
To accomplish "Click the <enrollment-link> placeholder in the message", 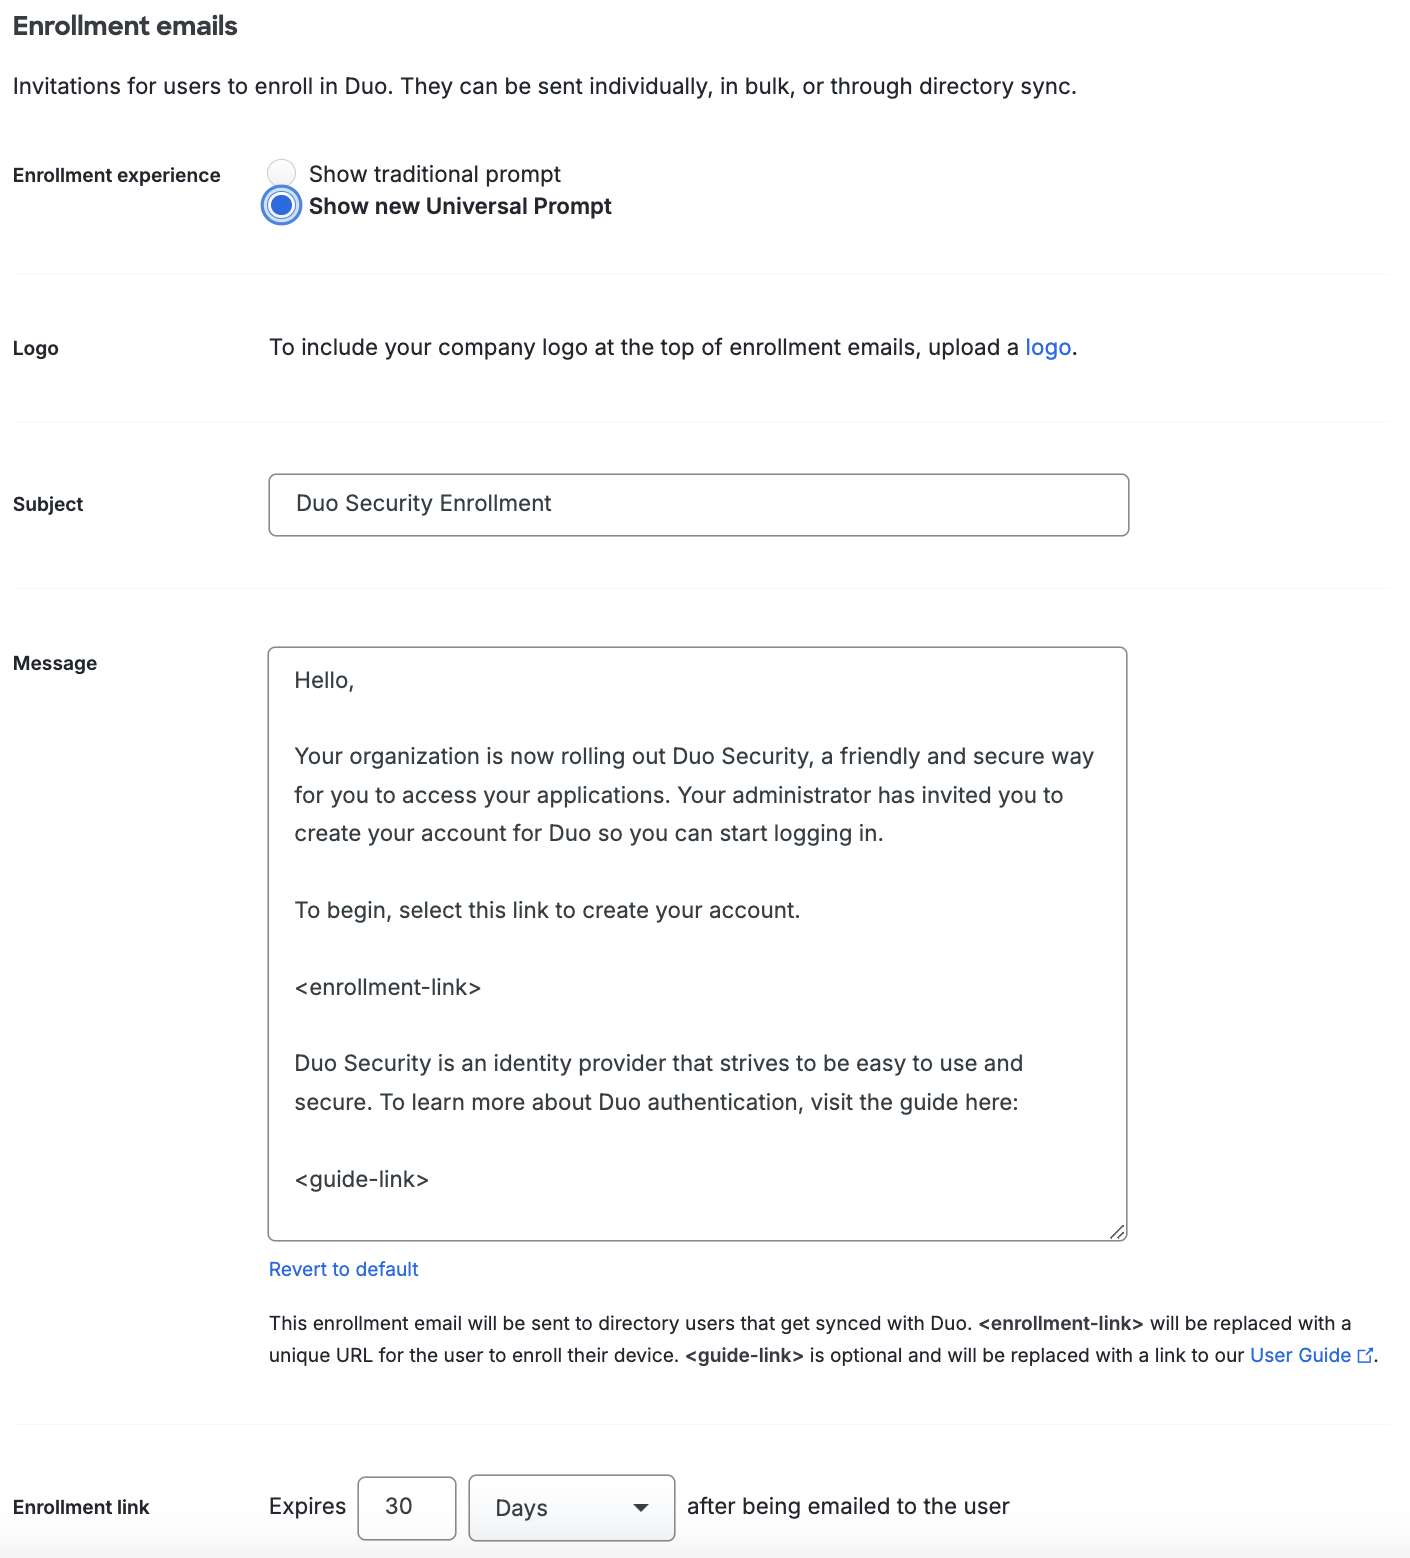I will pyautogui.click(x=388, y=987).
